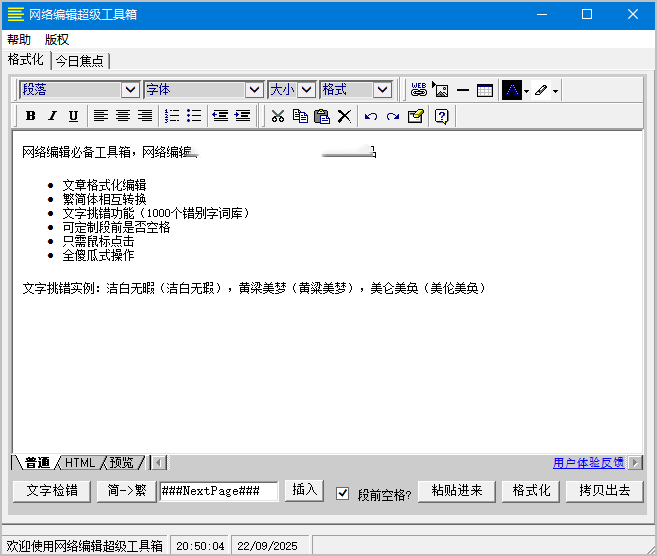Image resolution: width=657 pixels, height=556 pixels.
Task: Undo the last edit
Action: [370, 116]
